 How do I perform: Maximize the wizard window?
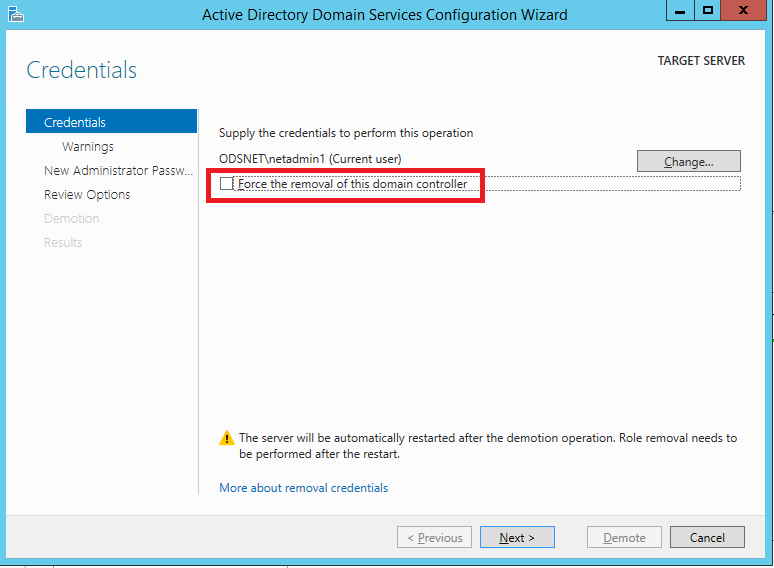[x=707, y=10]
